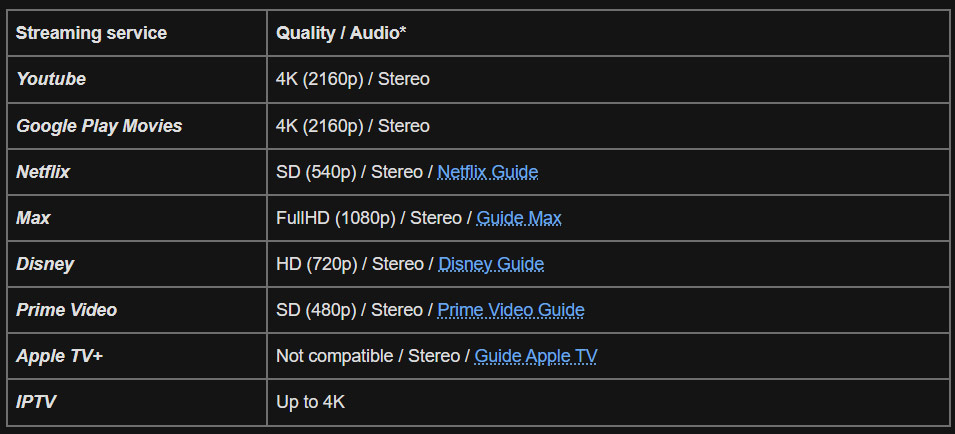The height and width of the screenshot is (434, 955).
Task: Open the Prime Video Guide link
Action: coord(511,310)
